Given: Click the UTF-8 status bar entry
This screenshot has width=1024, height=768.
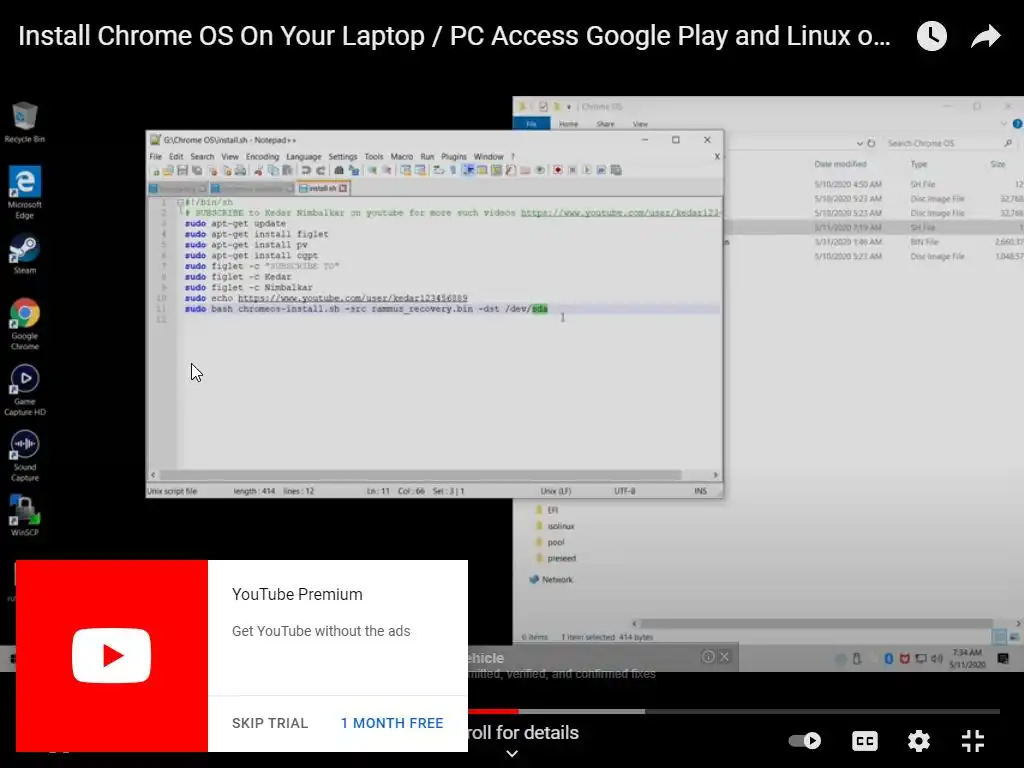Looking at the screenshot, I should pyautogui.click(x=624, y=491).
